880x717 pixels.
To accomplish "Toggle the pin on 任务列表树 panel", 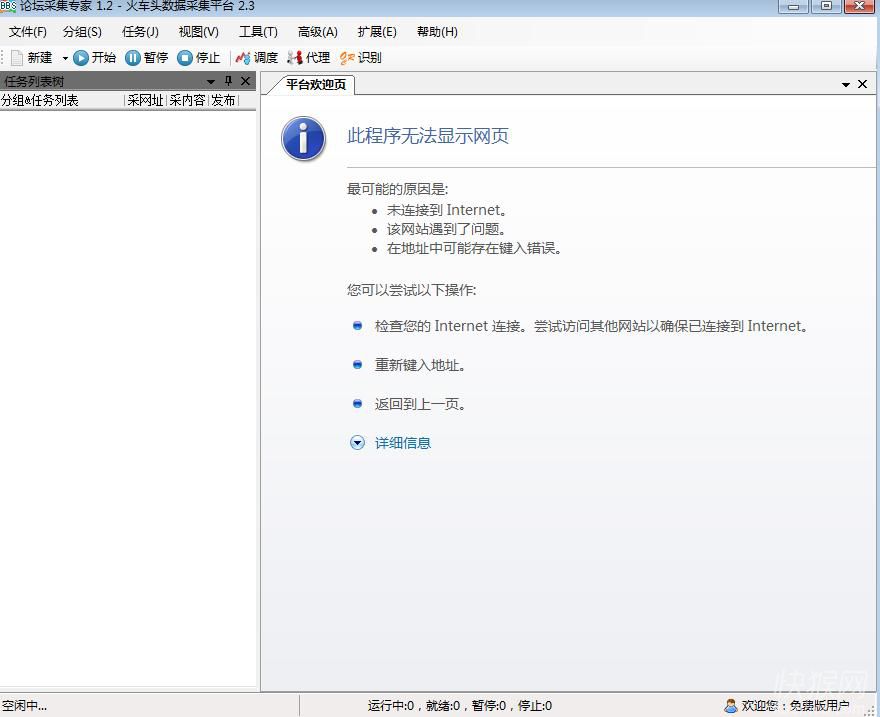I will (228, 81).
